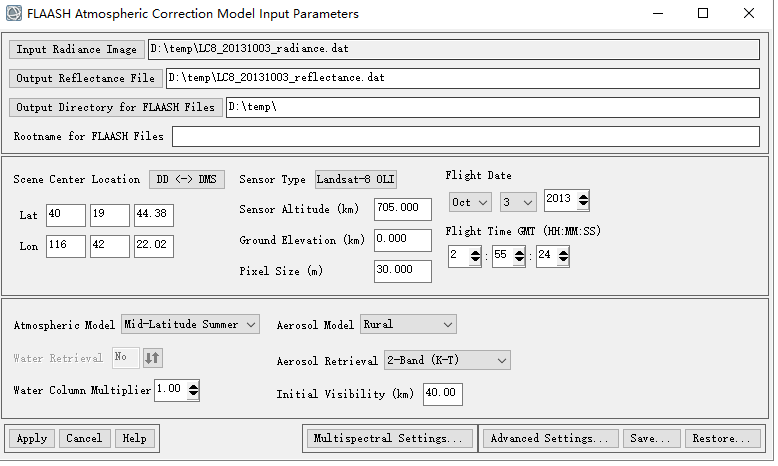Screen dimensions: 778x466
Task: Maximize the FLAASH window
Action: click(703, 13)
